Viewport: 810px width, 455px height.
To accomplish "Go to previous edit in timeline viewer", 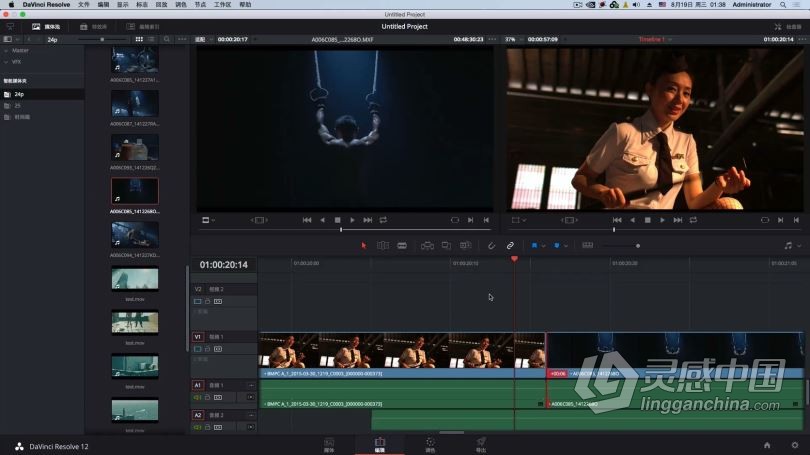I will (x=617, y=220).
